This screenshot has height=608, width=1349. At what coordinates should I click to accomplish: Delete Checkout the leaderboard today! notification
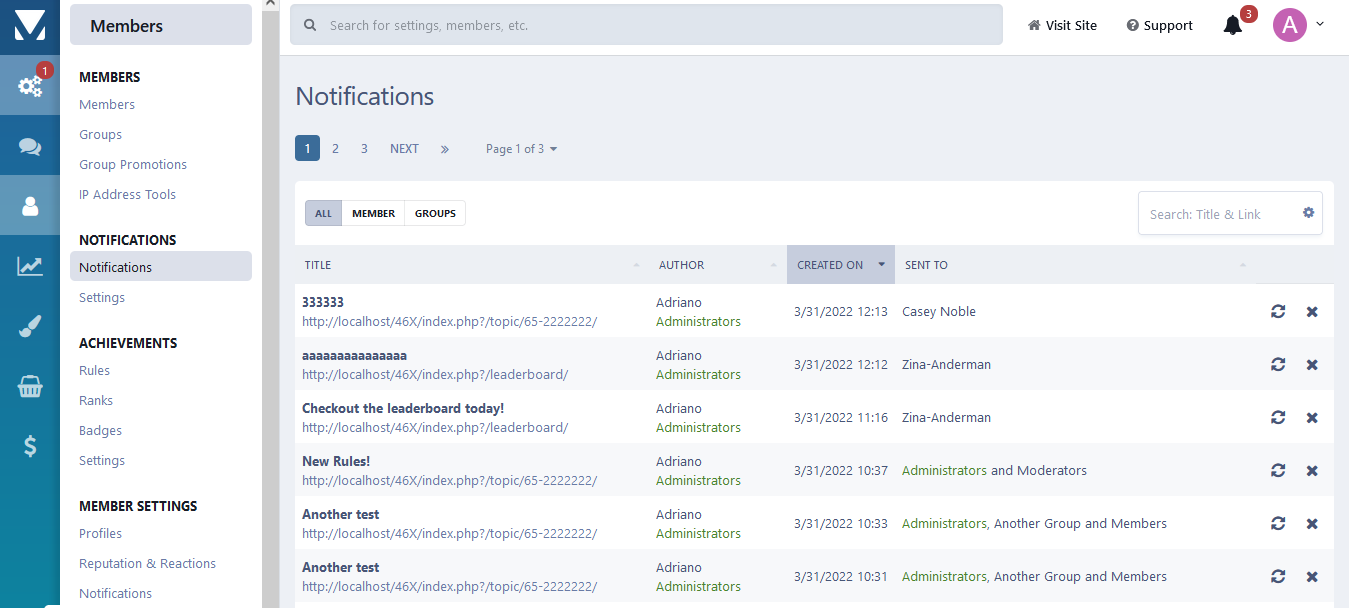coord(1312,418)
